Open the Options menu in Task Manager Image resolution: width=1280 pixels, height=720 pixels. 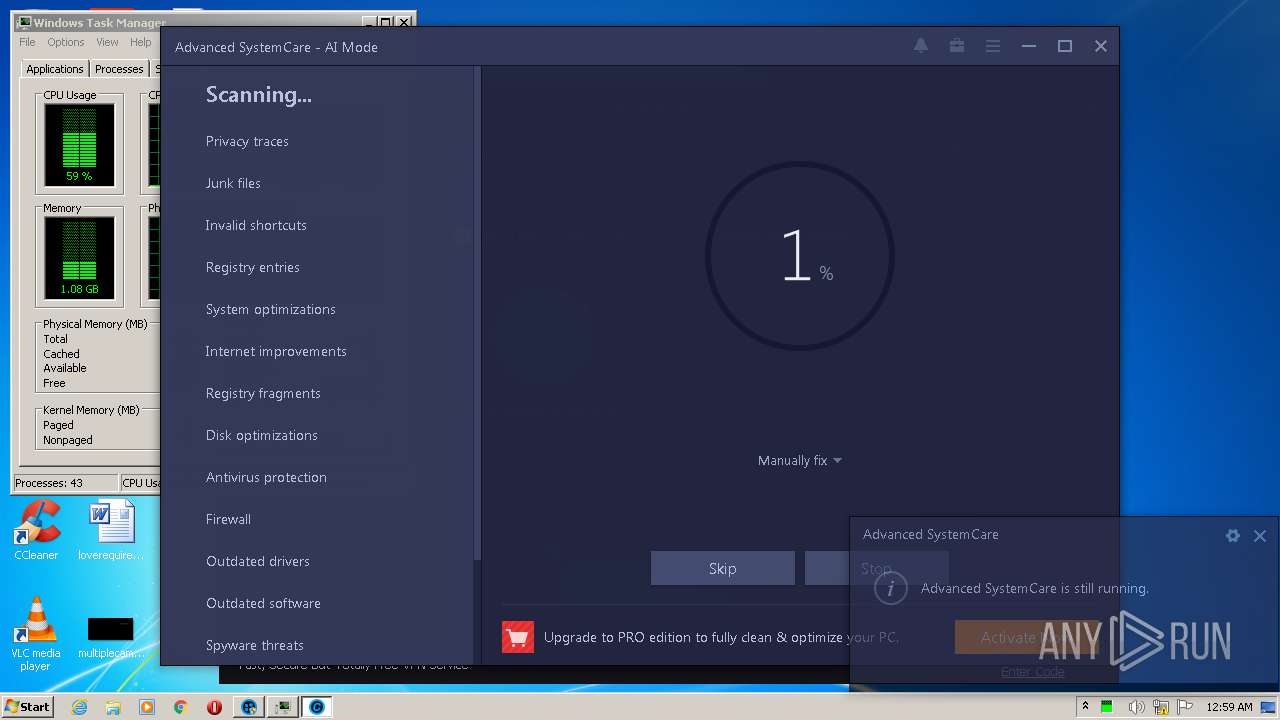pyautogui.click(x=66, y=42)
